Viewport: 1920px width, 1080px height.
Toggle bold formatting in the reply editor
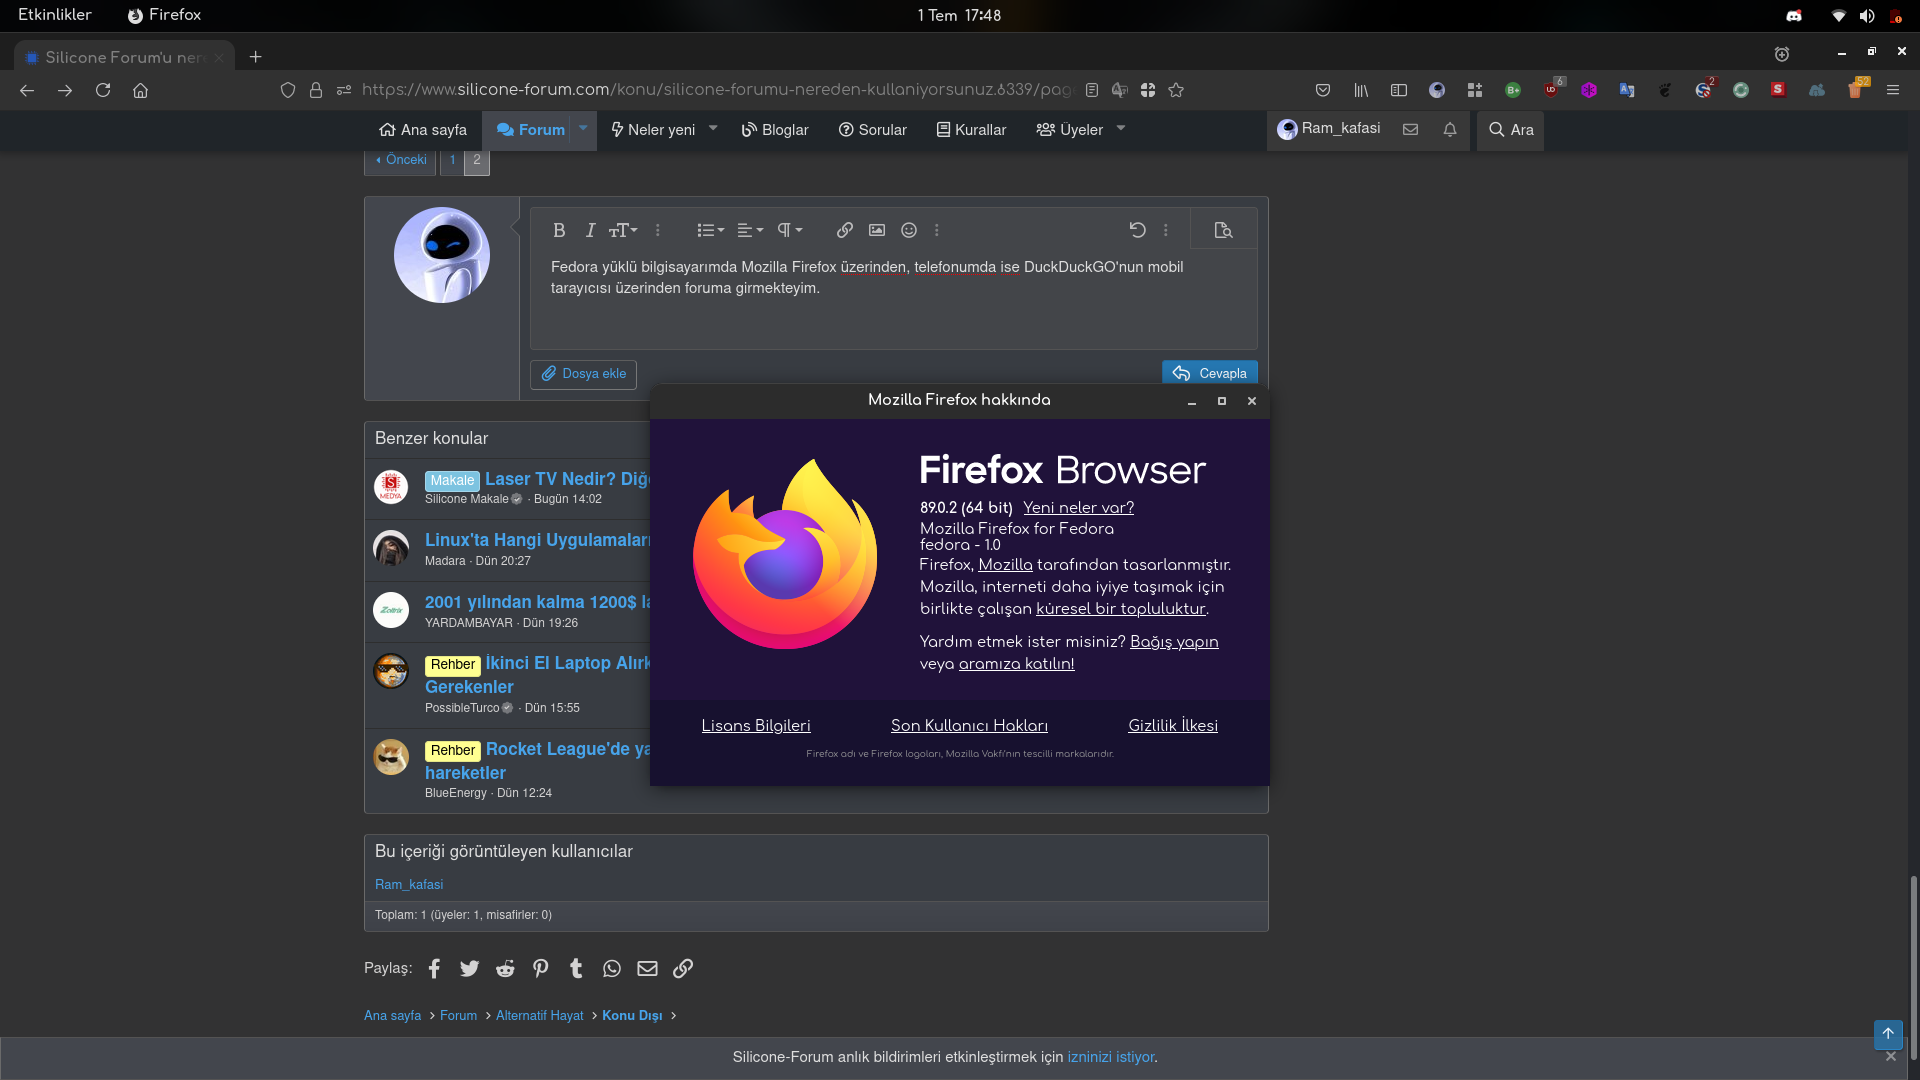559,230
